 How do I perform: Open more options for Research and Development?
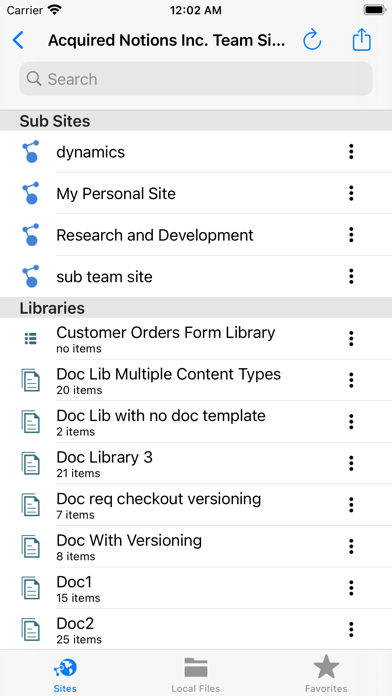(x=351, y=235)
